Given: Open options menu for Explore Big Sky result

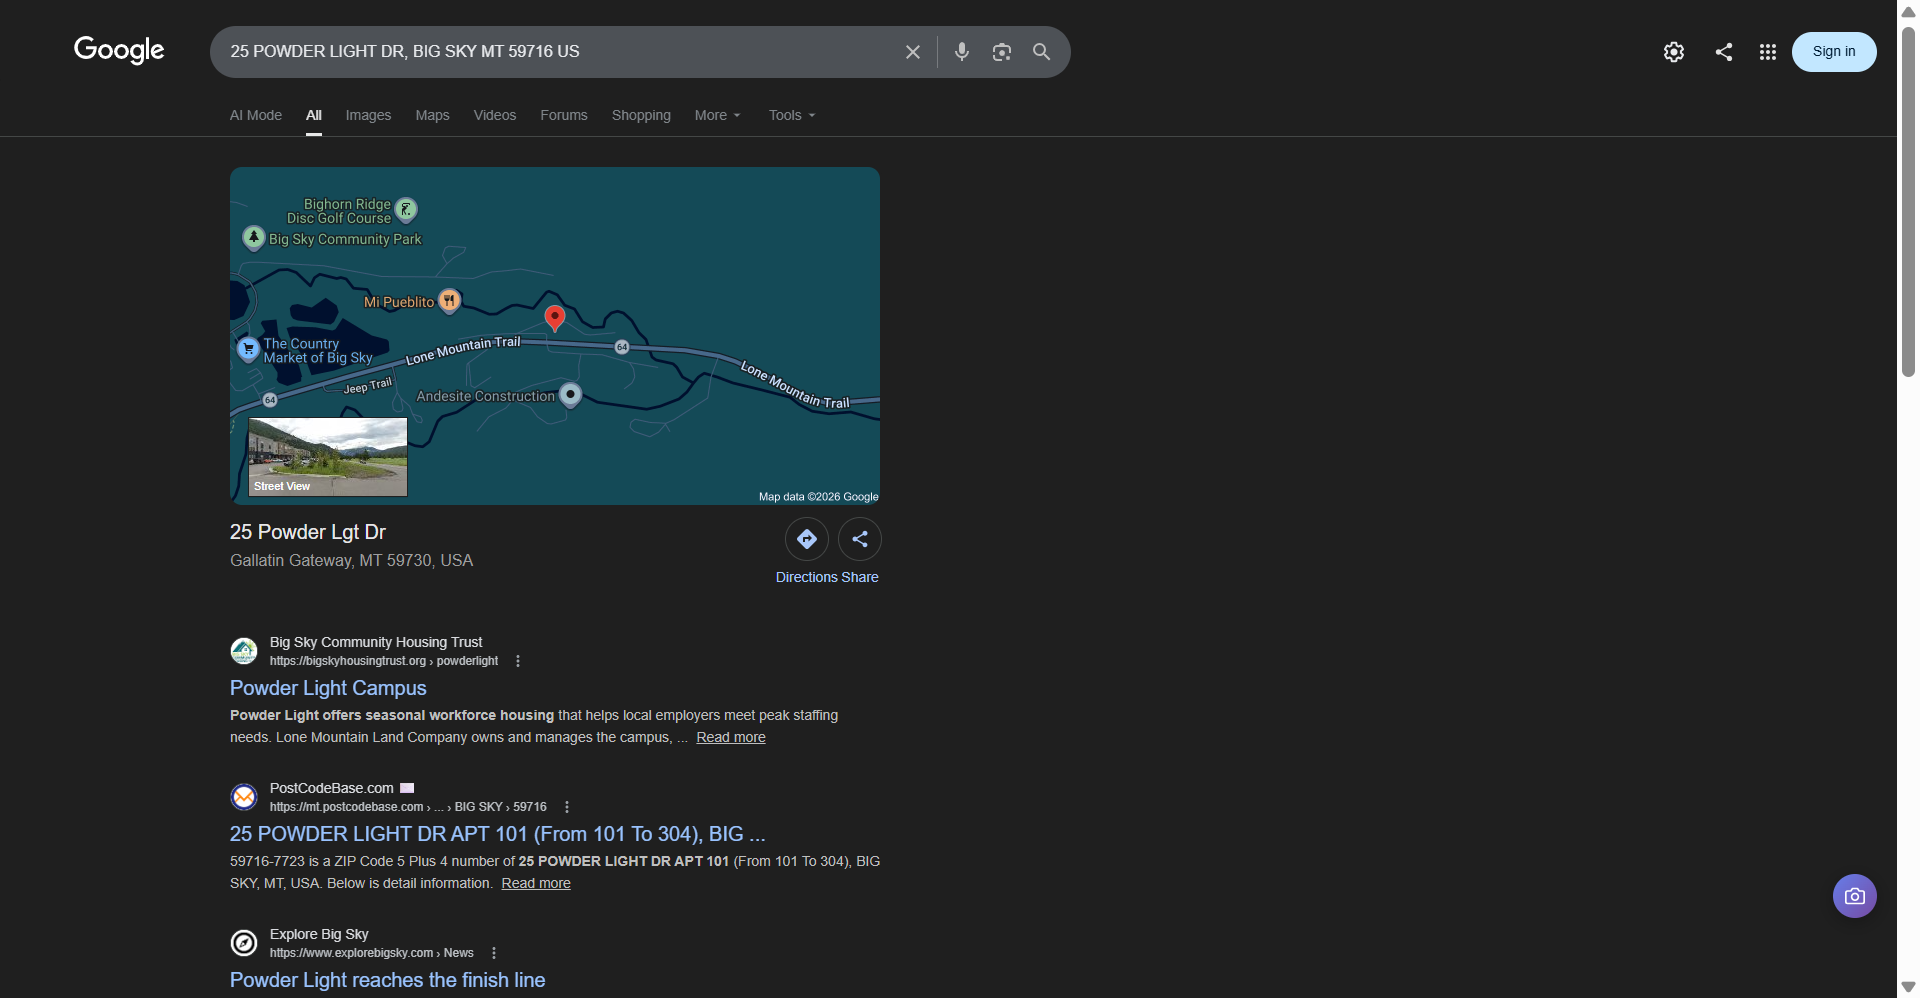Looking at the screenshot, I should tap(493, 953).
